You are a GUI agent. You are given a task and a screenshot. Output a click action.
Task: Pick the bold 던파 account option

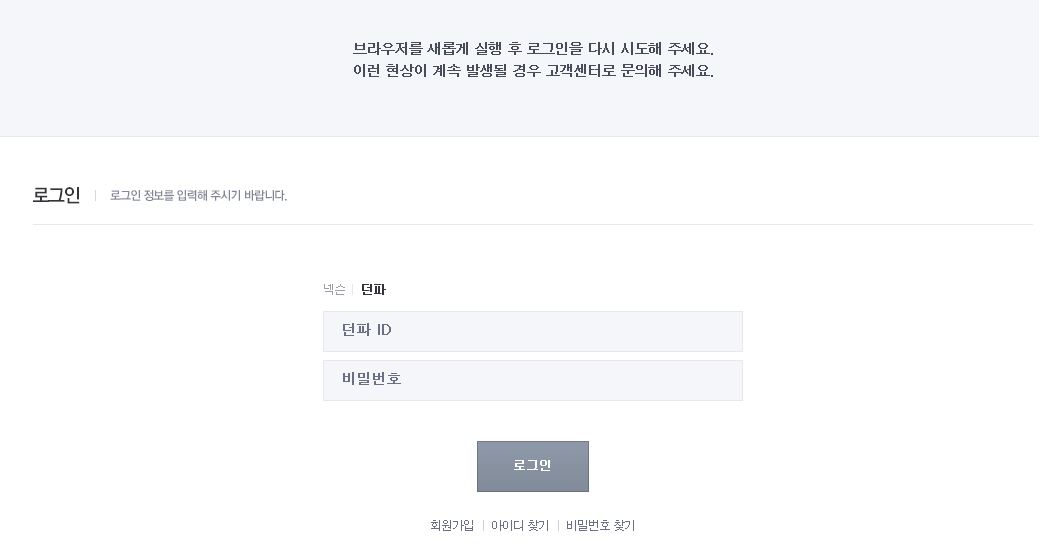click(373, 290)
